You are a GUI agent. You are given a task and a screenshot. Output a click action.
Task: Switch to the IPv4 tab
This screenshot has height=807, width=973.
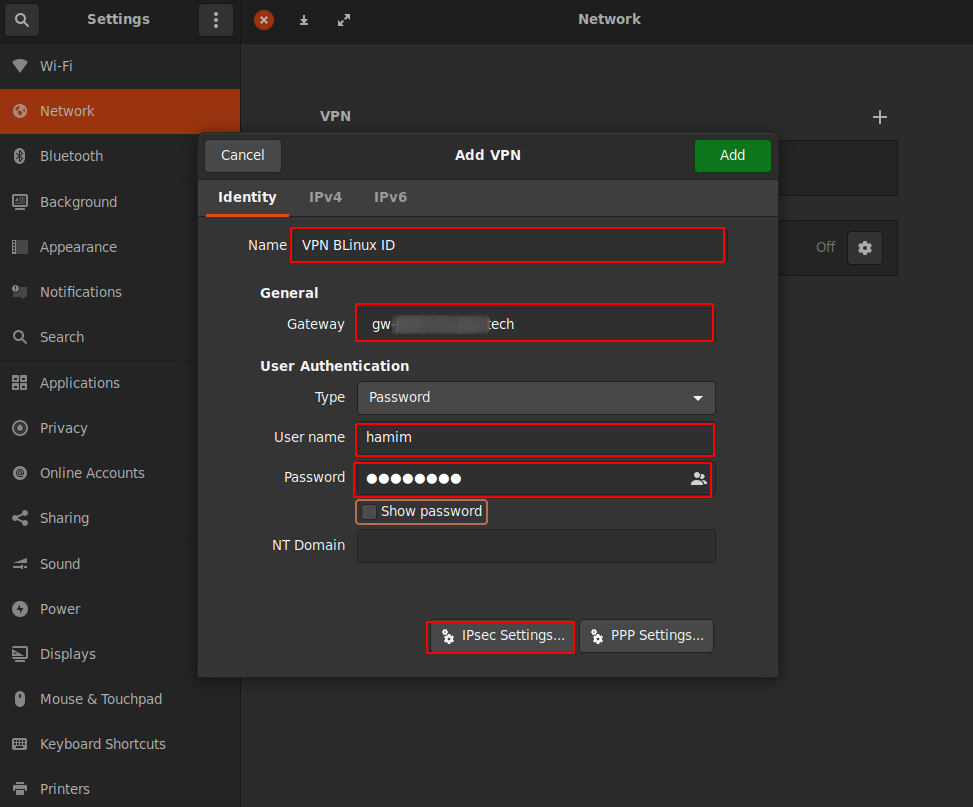[325, 197]
